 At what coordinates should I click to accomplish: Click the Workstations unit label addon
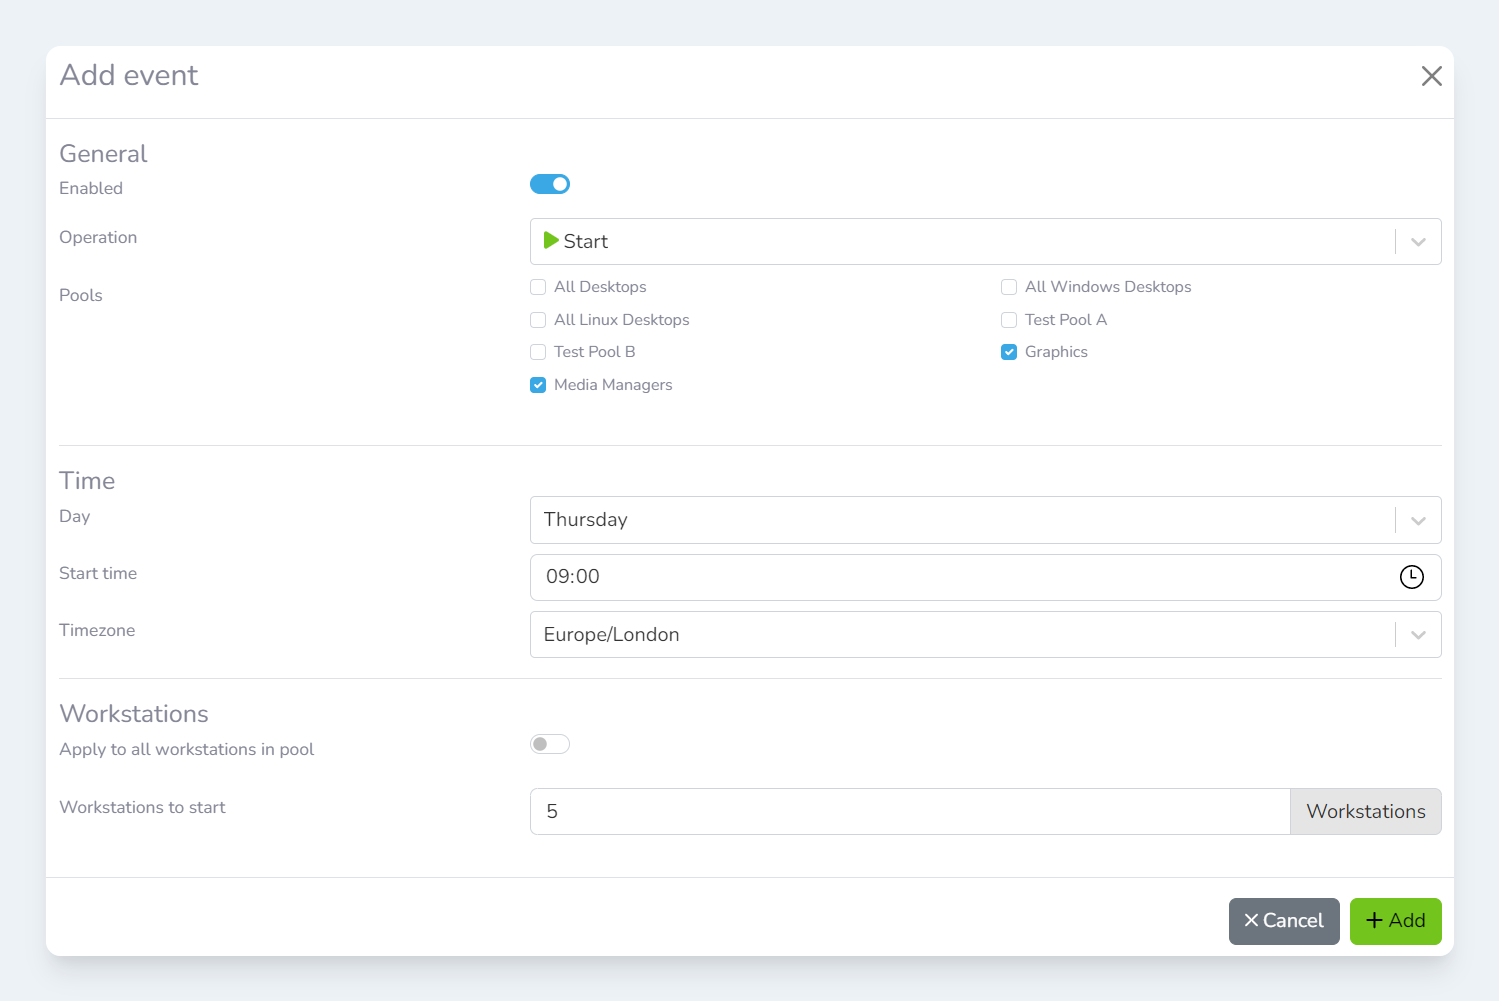[1365, 811]
